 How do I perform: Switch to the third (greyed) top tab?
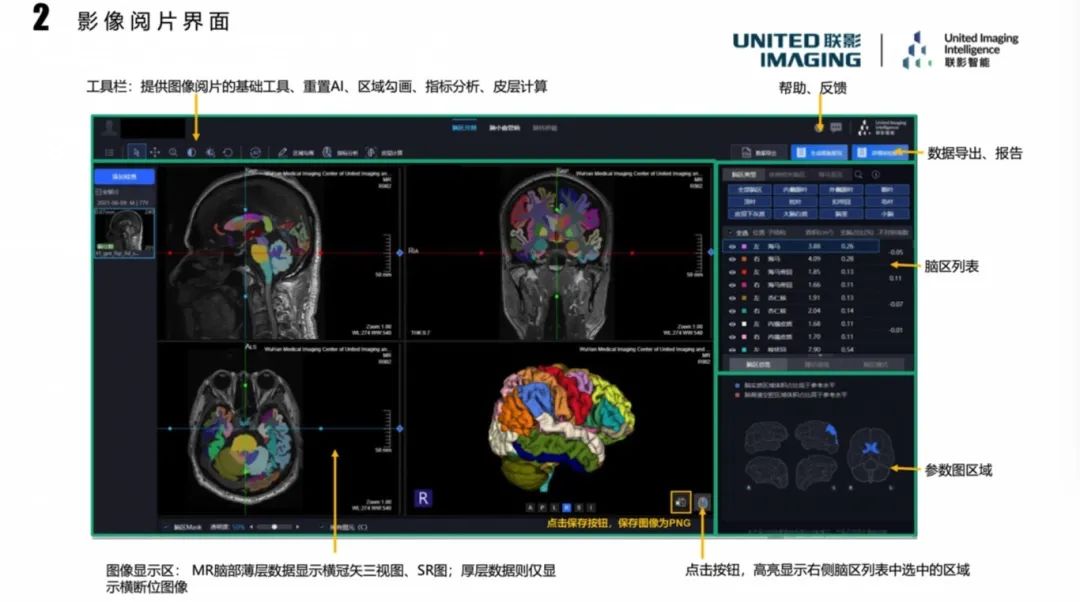pos(545,127)
